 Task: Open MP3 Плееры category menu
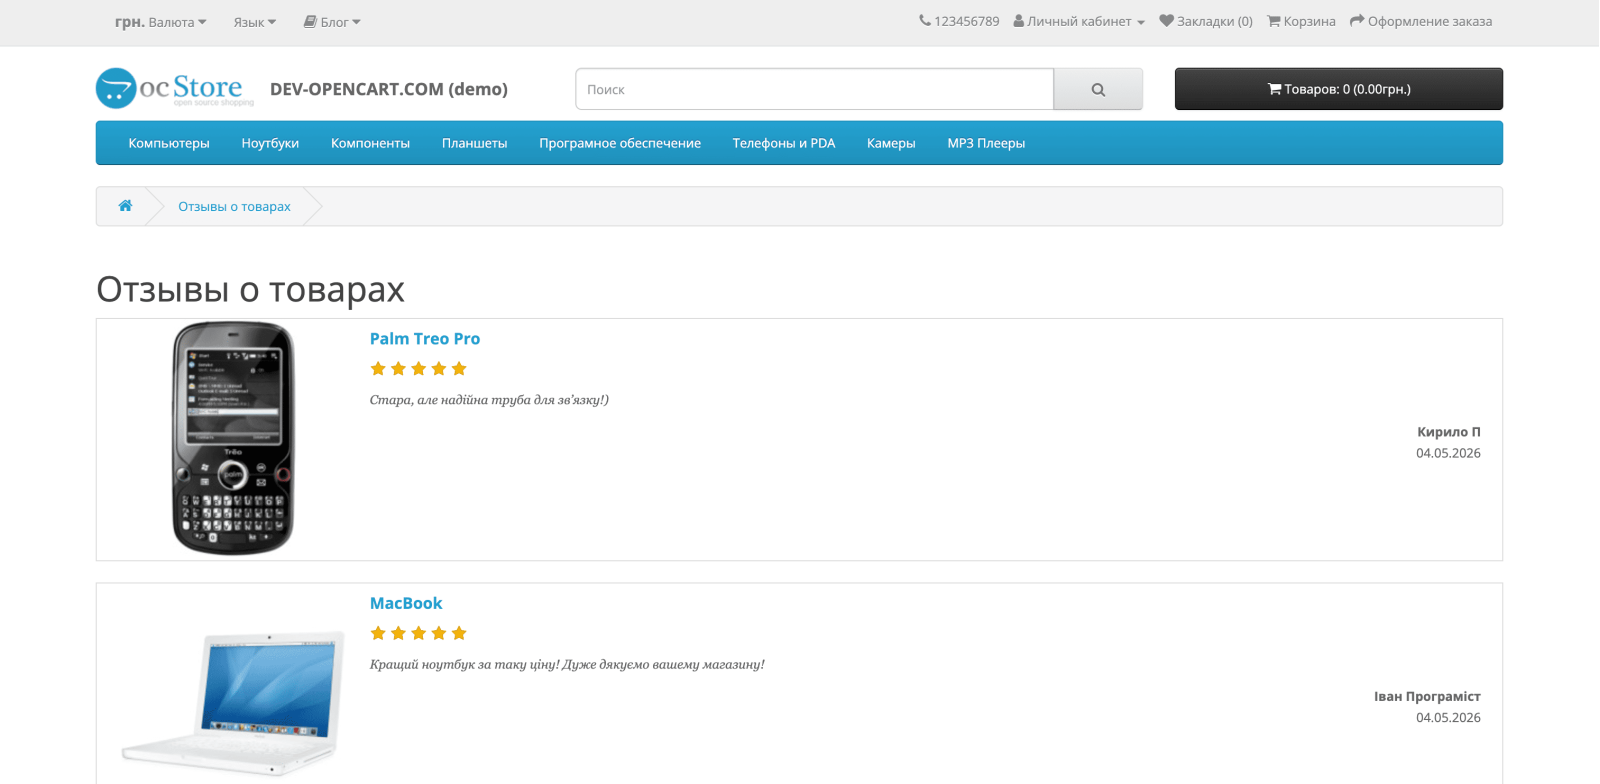pyautogui.click(x=986, y=143)
